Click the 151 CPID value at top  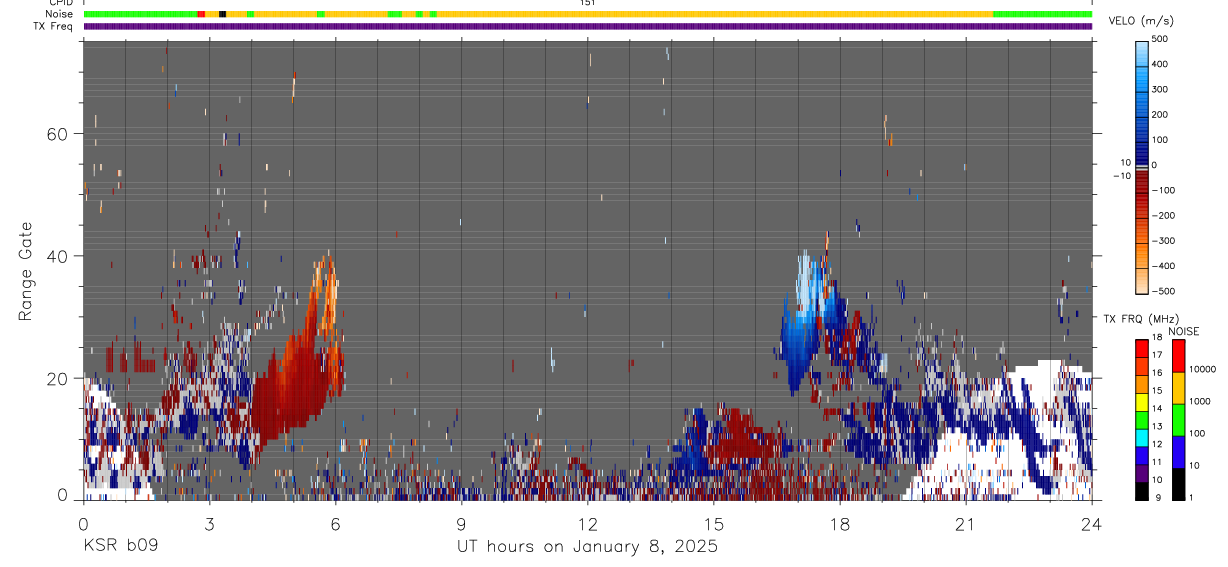[587, 3]
